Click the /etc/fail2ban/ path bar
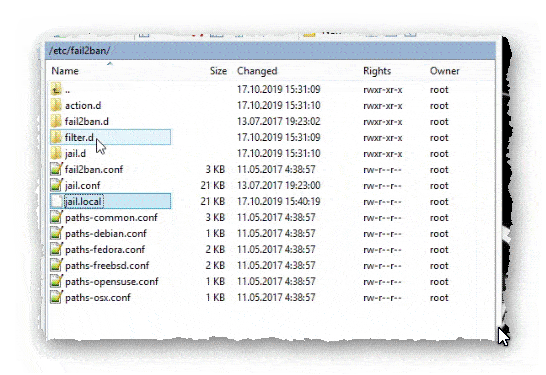This screenshot has width=546, height=375. (270, 51)
